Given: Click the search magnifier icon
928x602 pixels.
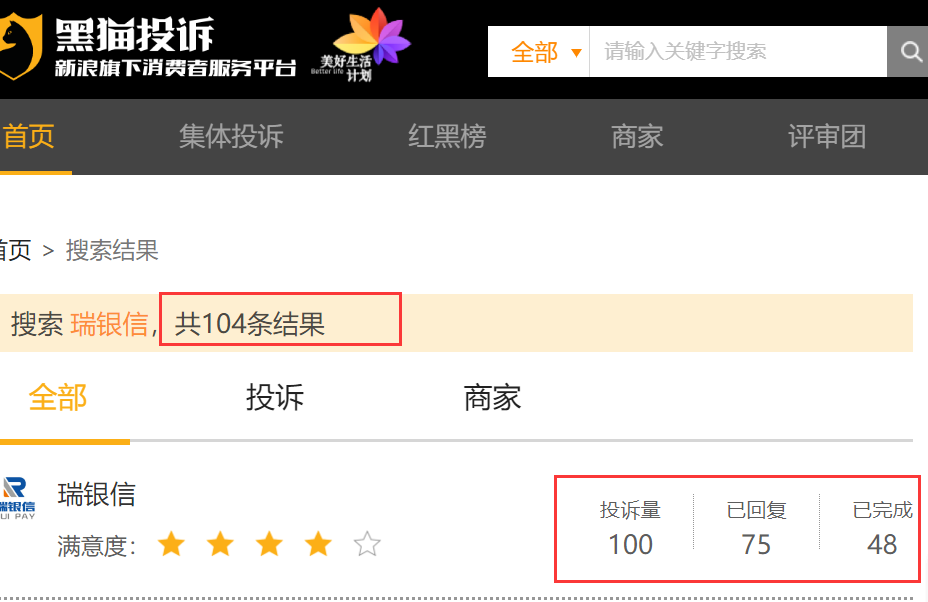Looking at the screenshot, I should 910,52.
